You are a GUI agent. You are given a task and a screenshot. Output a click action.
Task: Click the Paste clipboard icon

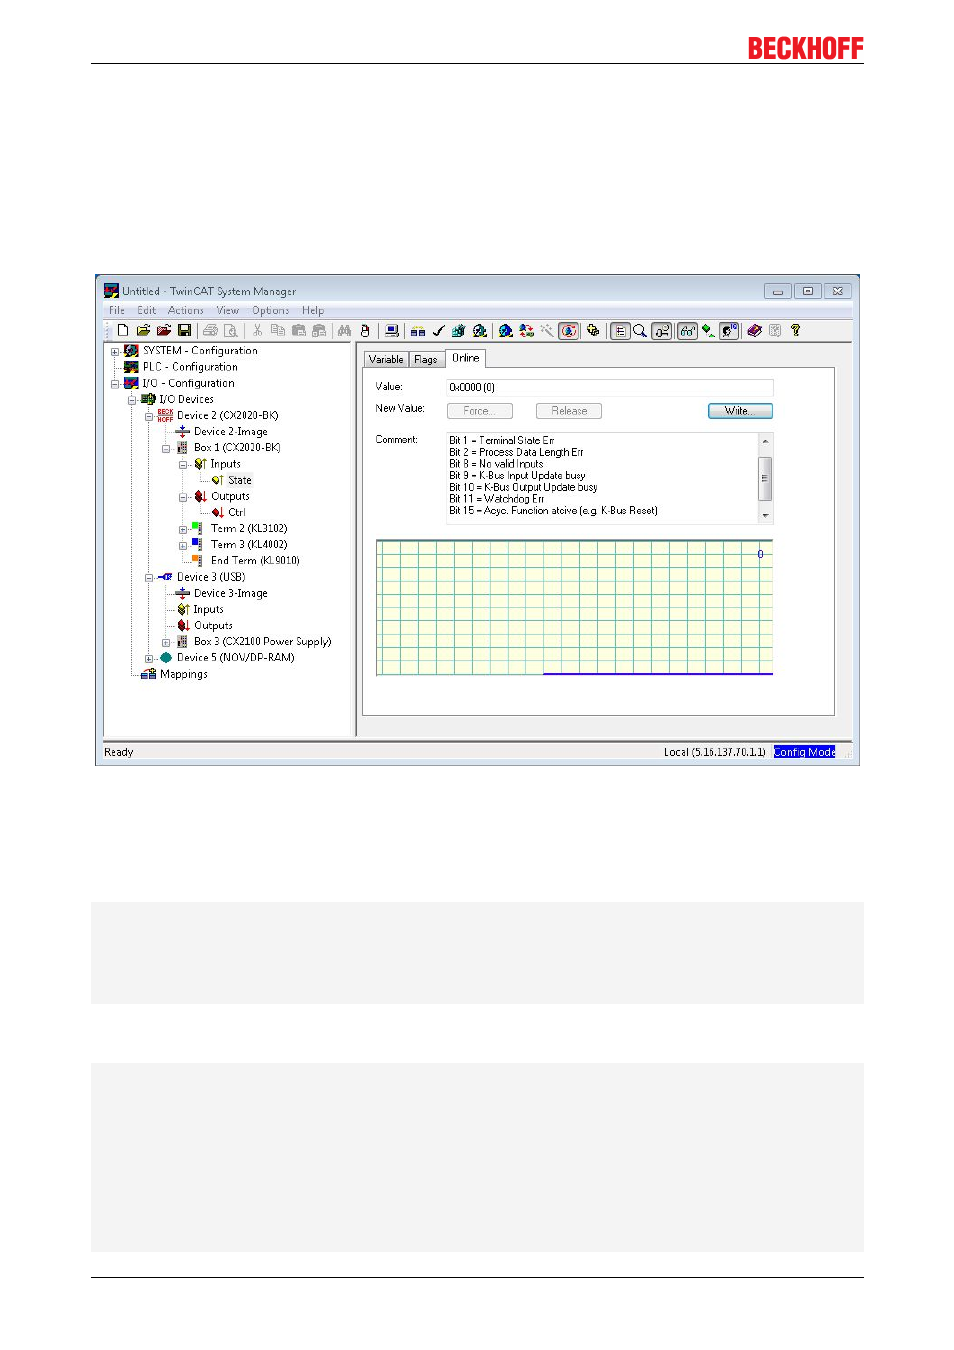tap(298, 330)
